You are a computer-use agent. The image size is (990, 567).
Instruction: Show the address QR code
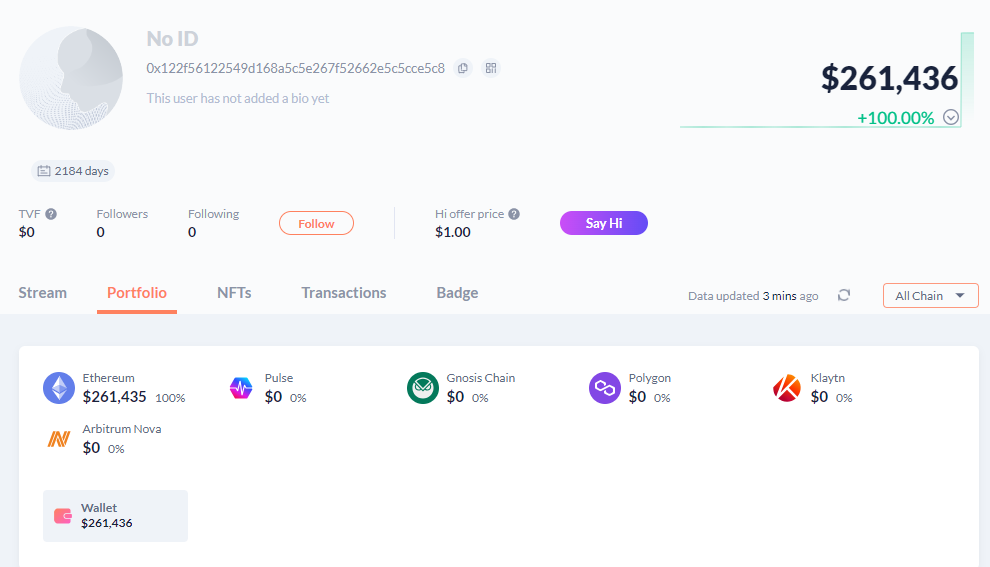491,68
